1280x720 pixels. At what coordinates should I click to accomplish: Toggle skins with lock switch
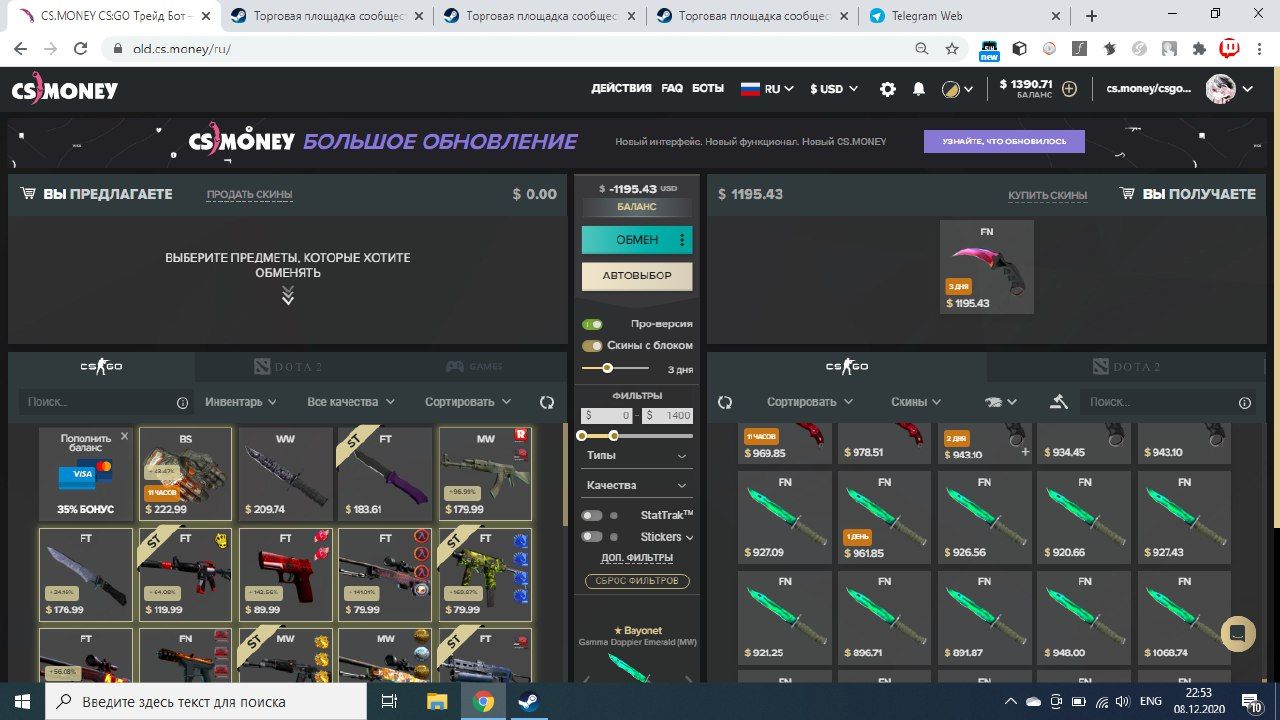[x=593, y=346]
